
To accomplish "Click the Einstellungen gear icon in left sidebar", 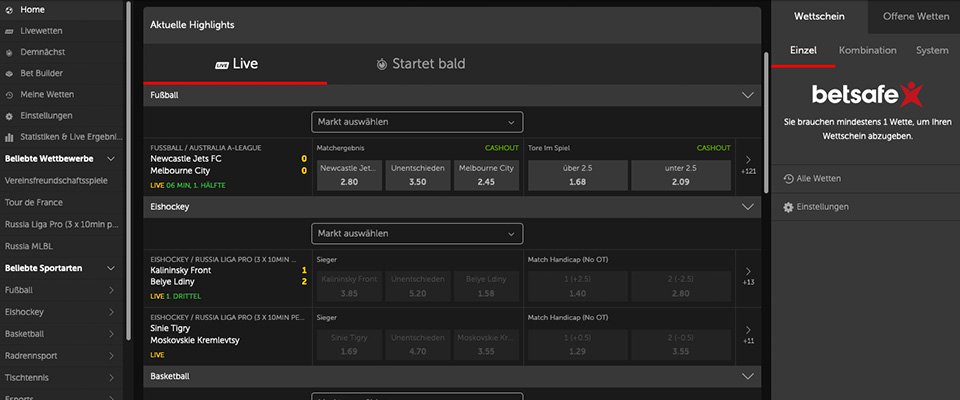I will pos(9,116).
